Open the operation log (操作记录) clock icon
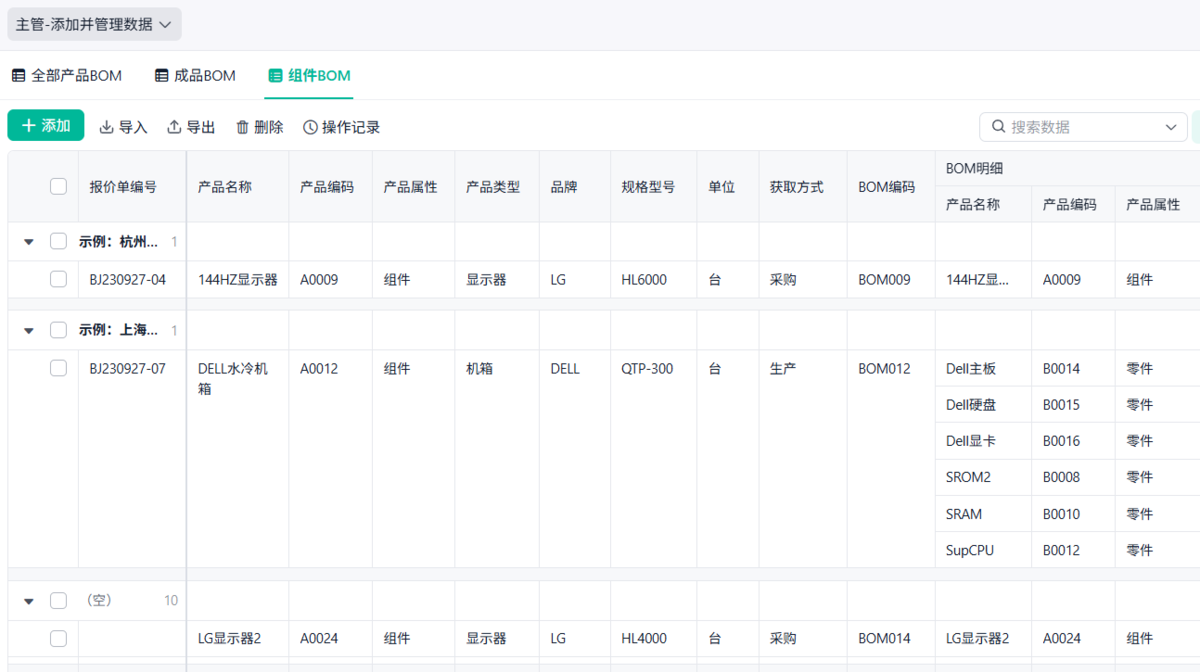The image size is (1200, 672). point(310,127)
